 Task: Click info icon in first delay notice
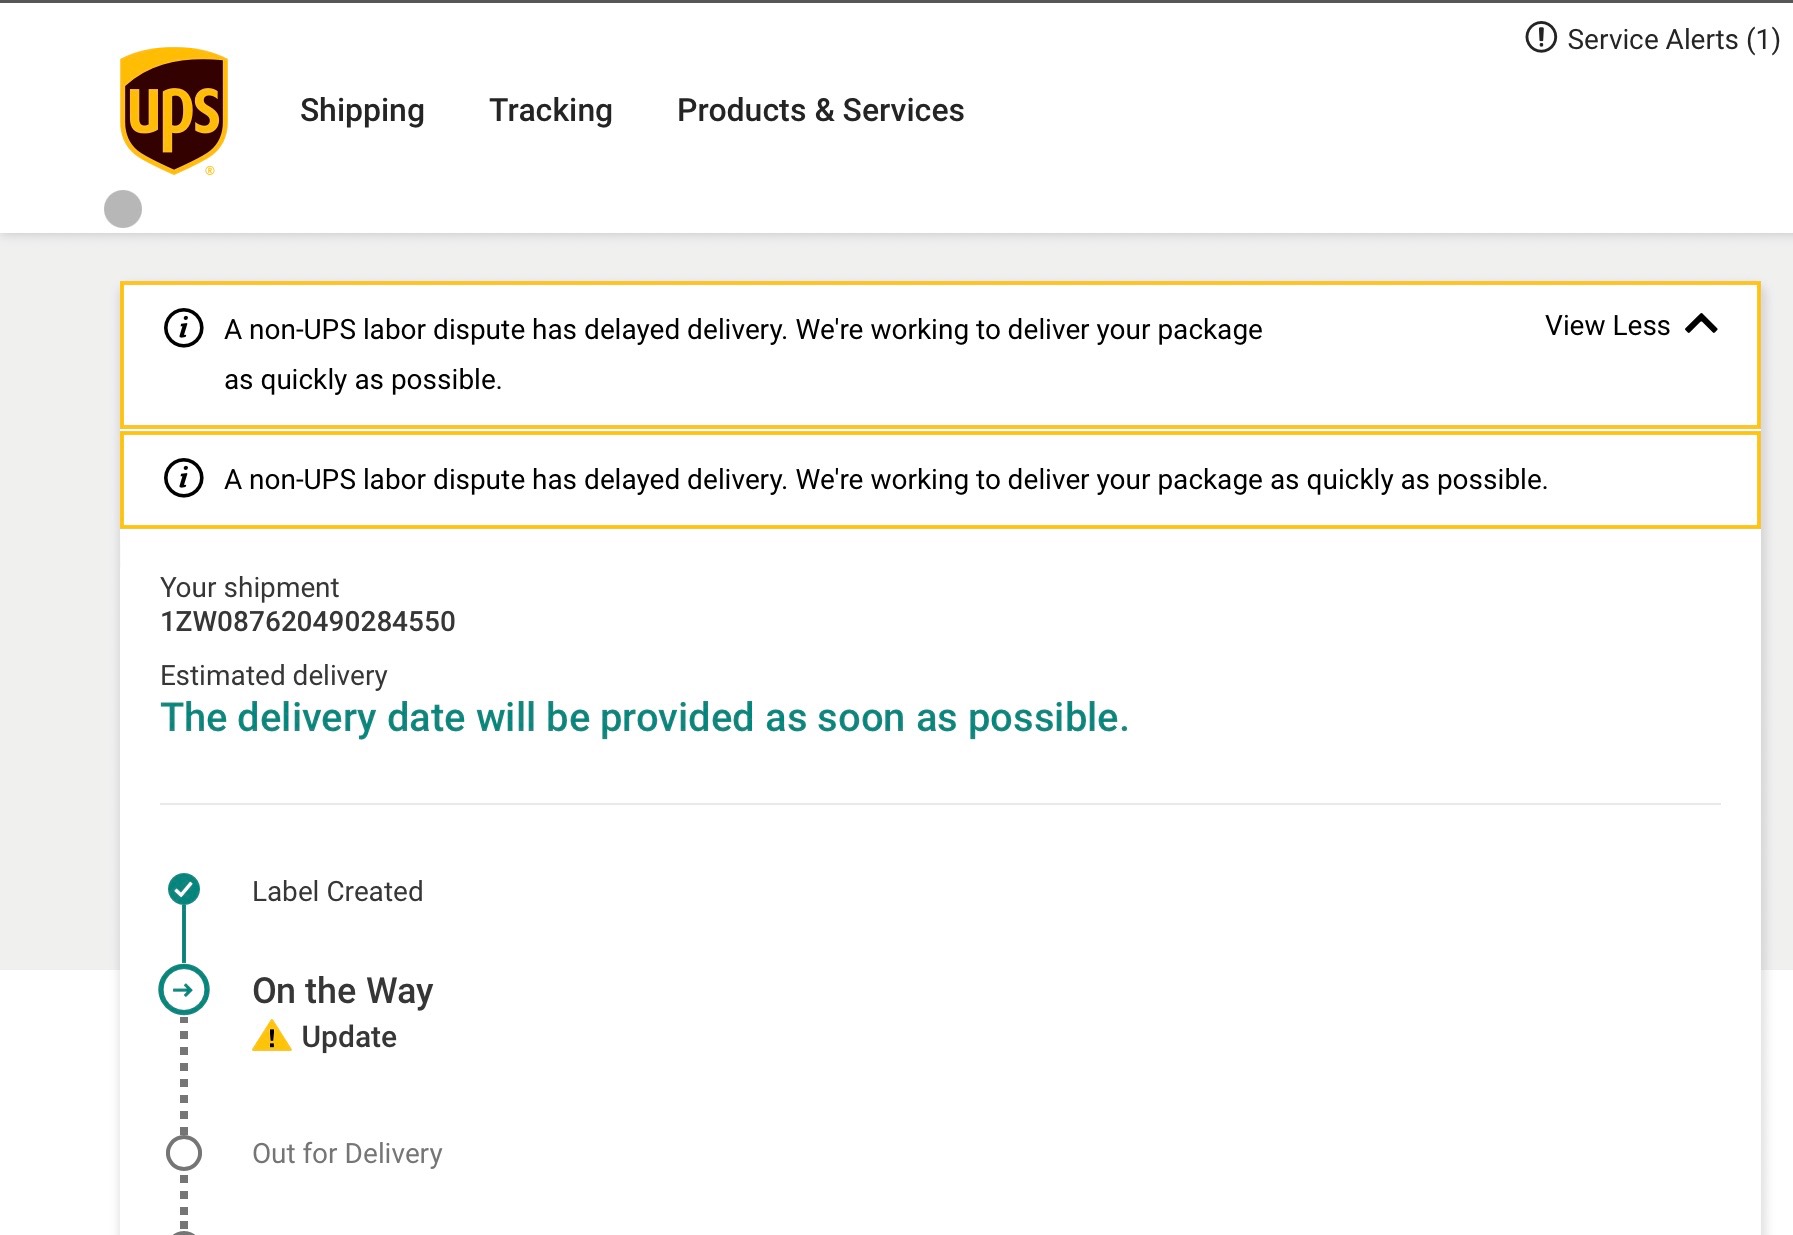pos(183,328)
